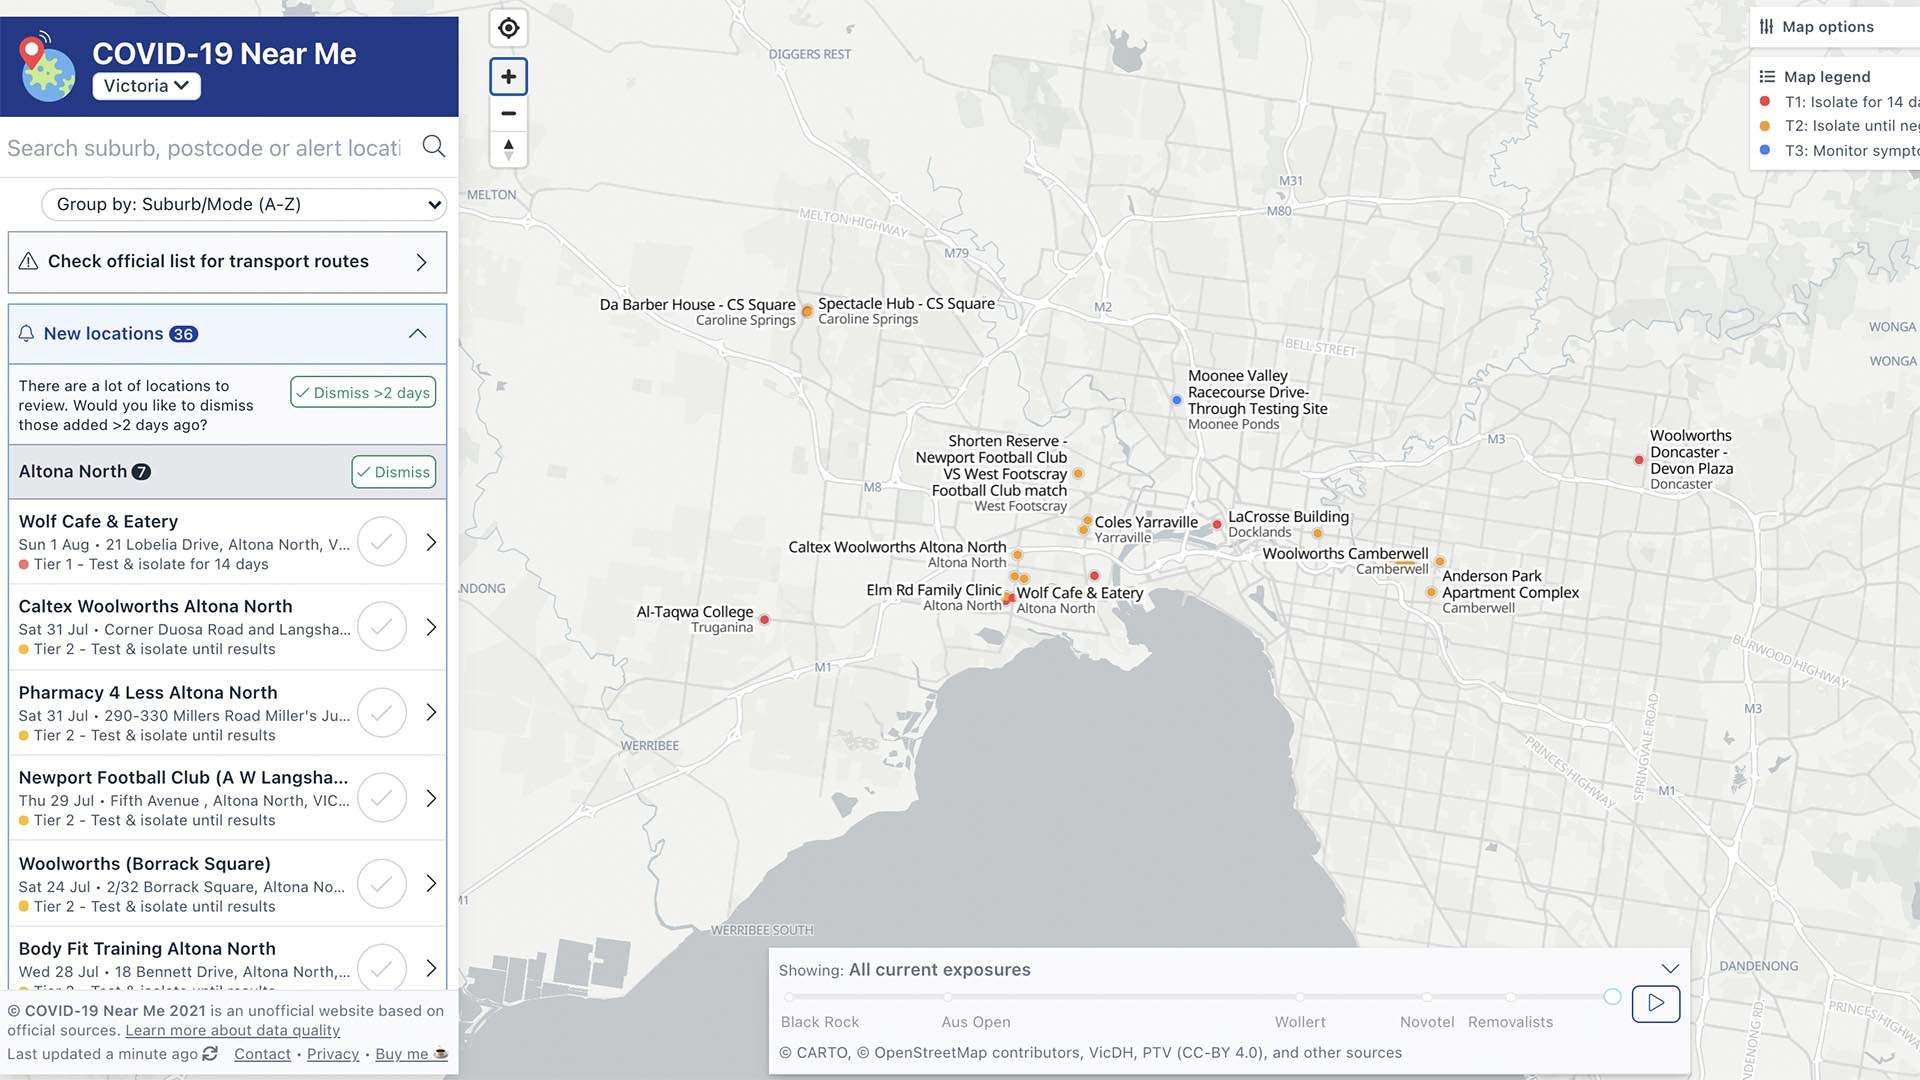This screenshot has width=1920, height=1080.
Task: Open Map options panel
Action: coord(1835,27)
